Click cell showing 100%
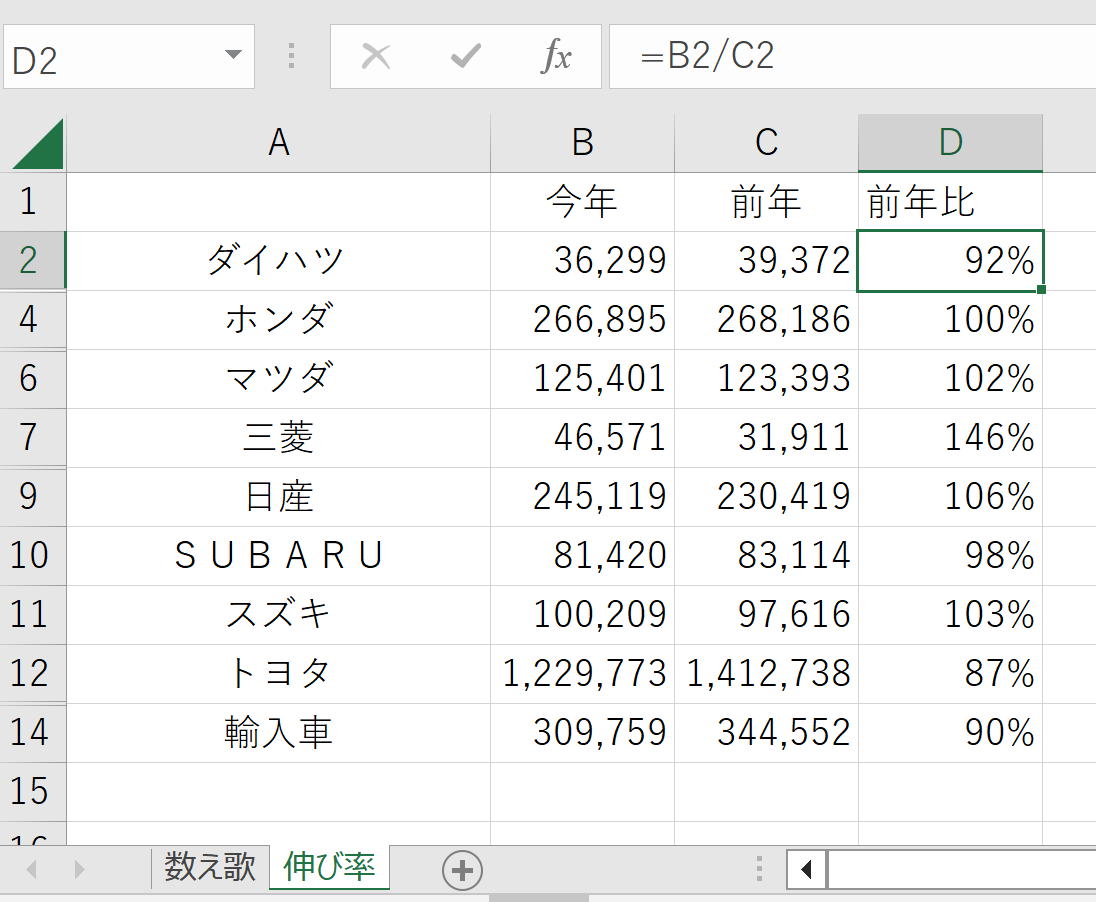The image size is (1096, 902). (x=951, y=320)
